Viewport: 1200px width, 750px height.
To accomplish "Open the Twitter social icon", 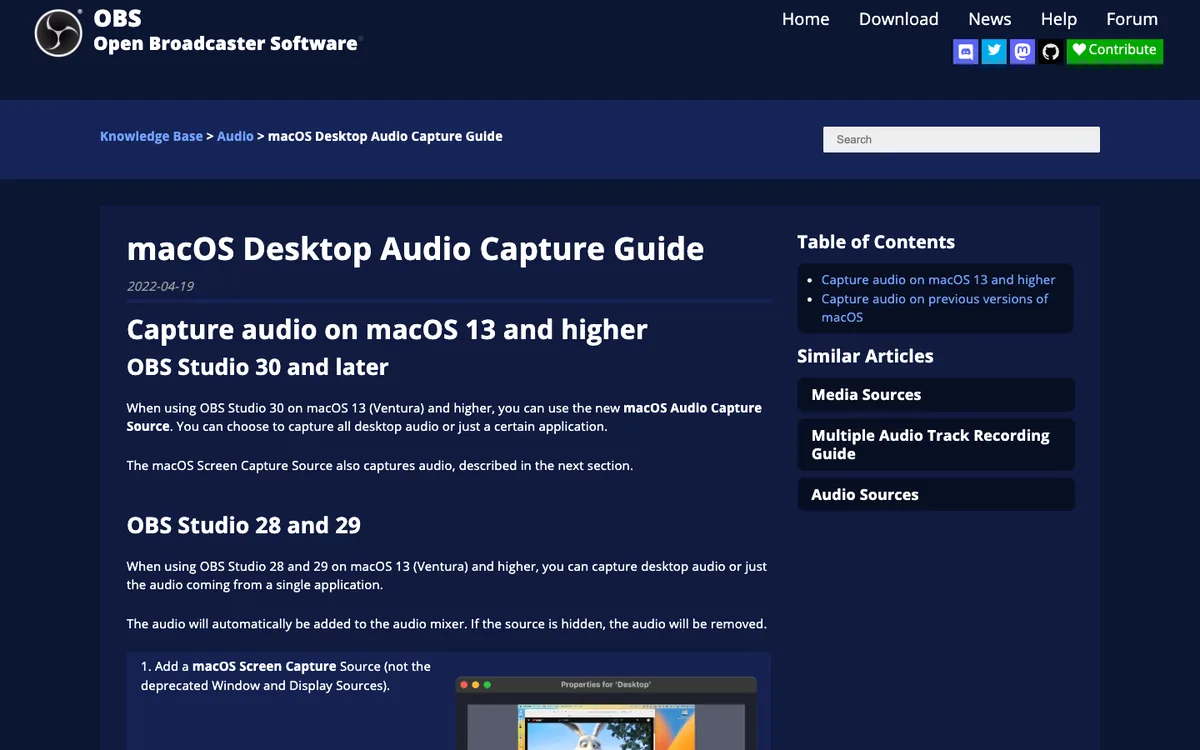I will pyautogui.click(x=994, y=51).
